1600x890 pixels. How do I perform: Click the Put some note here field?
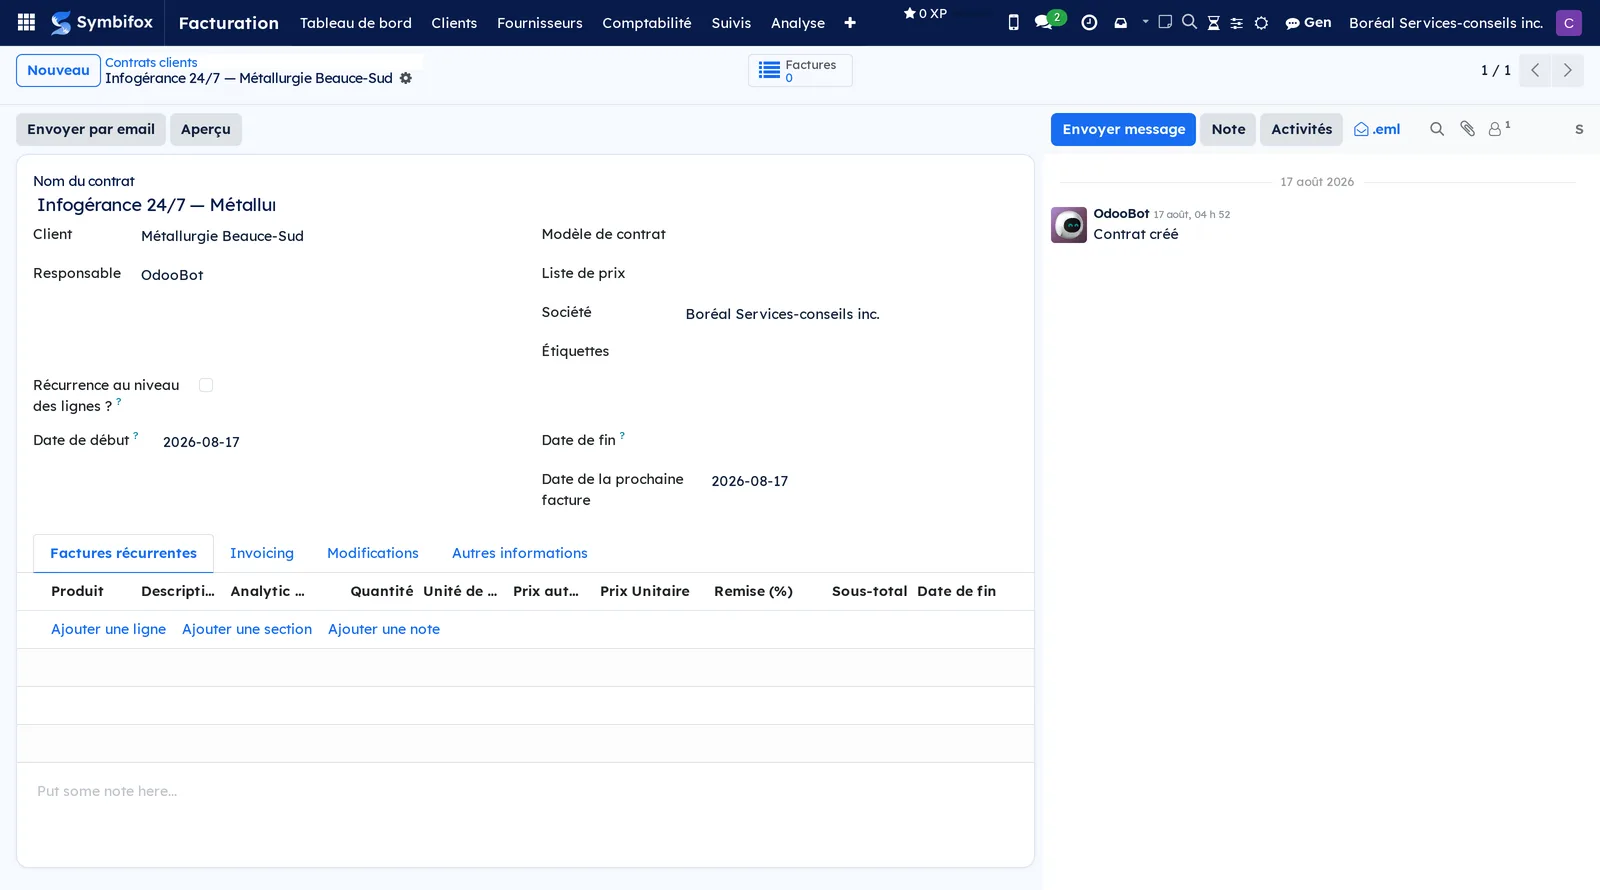(525, 791)
